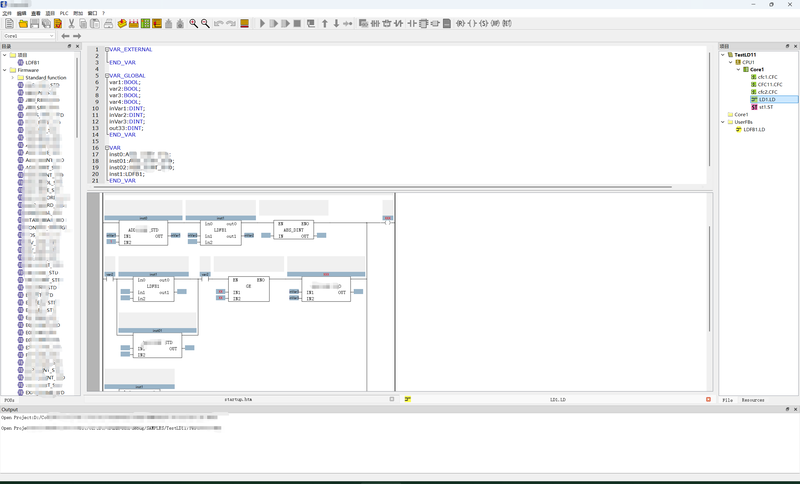The width and height of the screenshot is (800, 484).
Task: Click the navigate back arrow
Action: [66, 36]
